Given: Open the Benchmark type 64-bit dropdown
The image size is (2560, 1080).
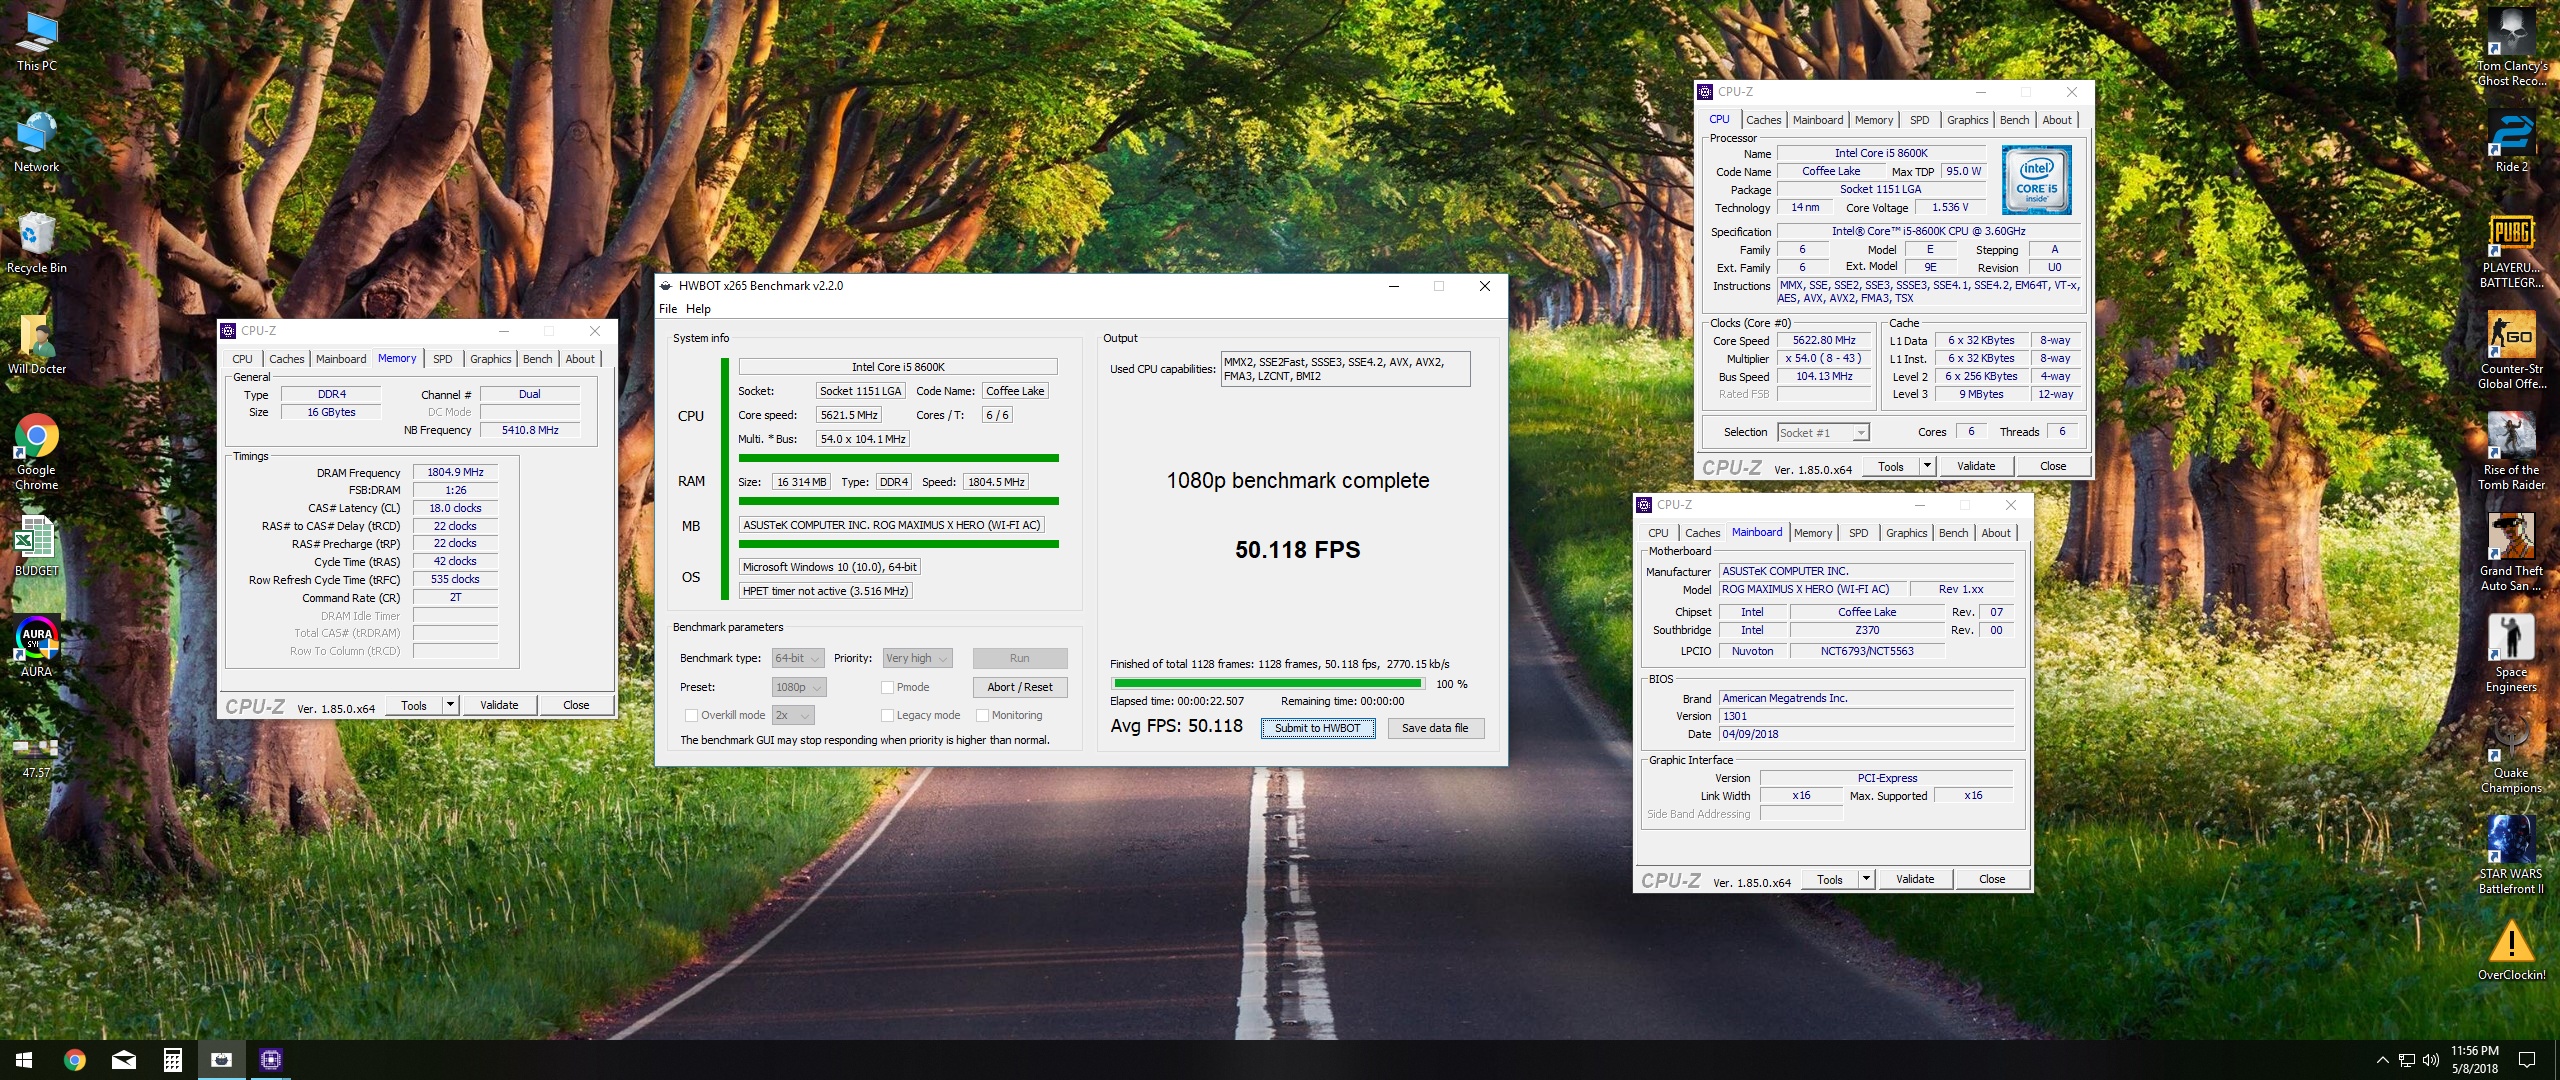Looking at the screenshot, I should coord(798,658).
